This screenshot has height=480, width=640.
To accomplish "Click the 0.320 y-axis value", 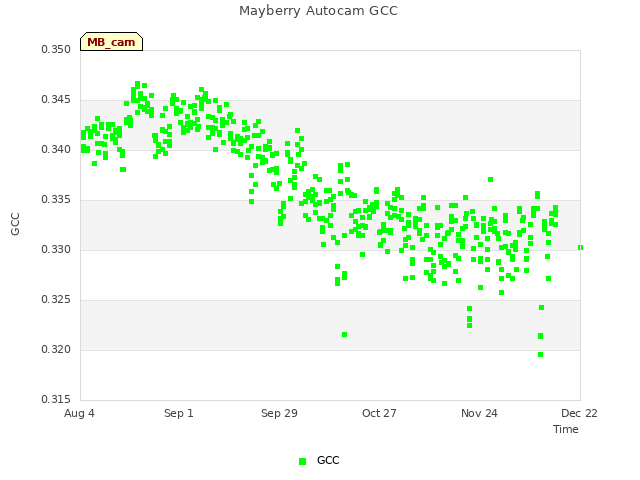I will [x=56, y=349].
